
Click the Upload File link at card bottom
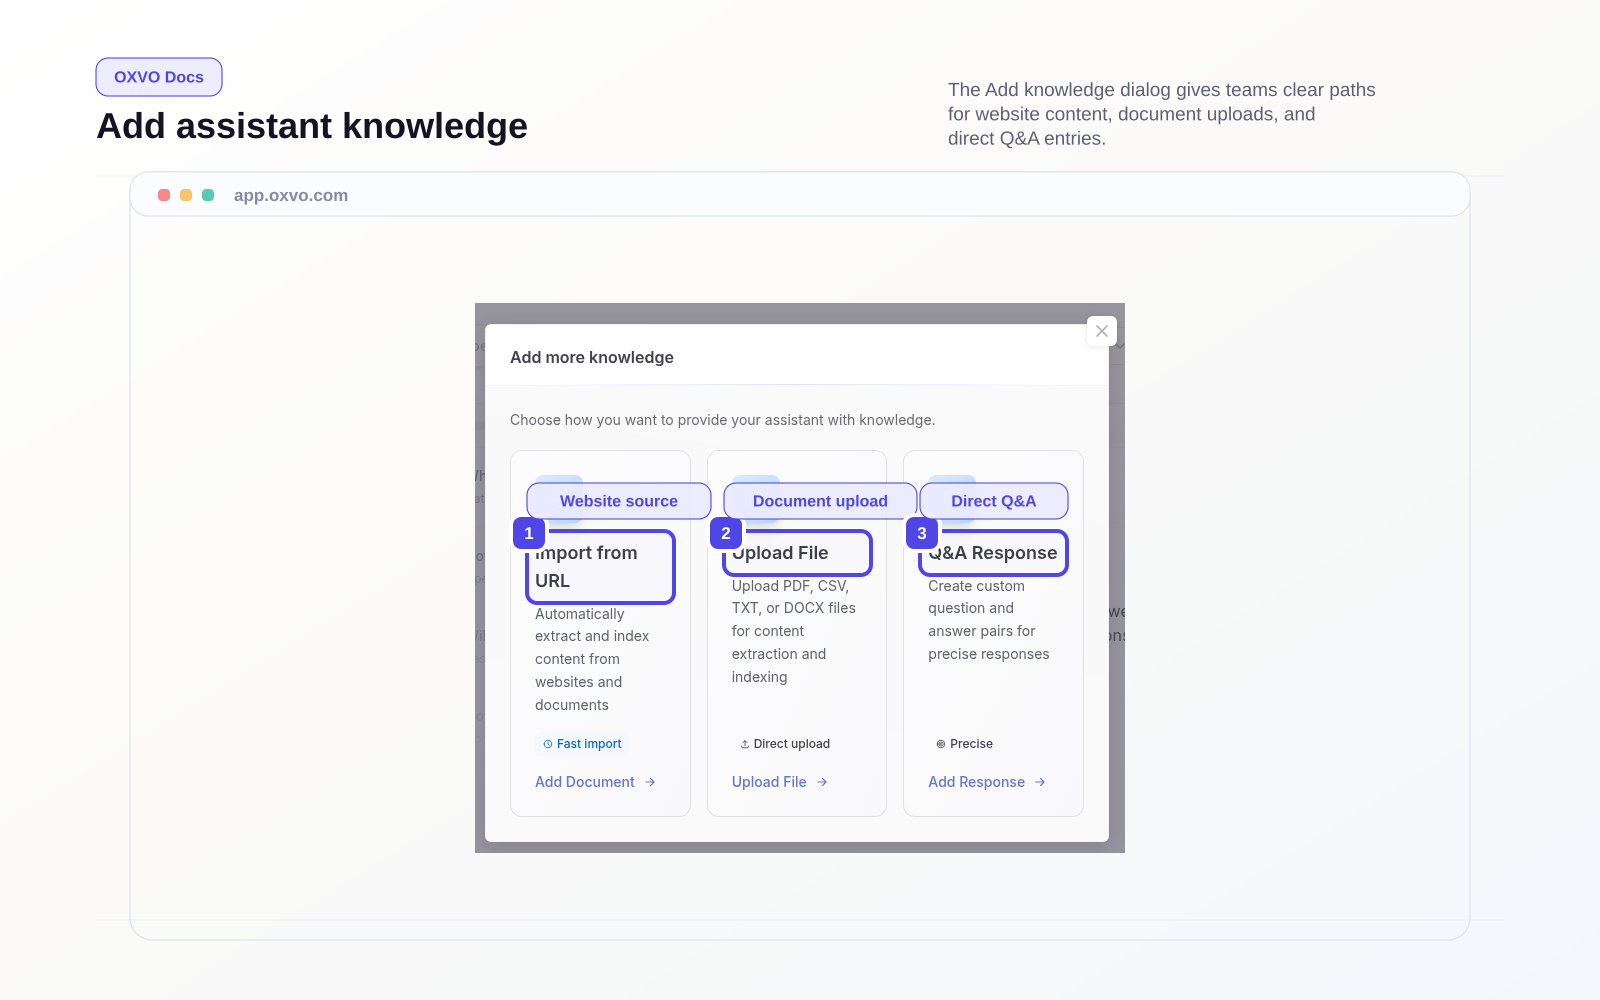(x=780, y=782)
